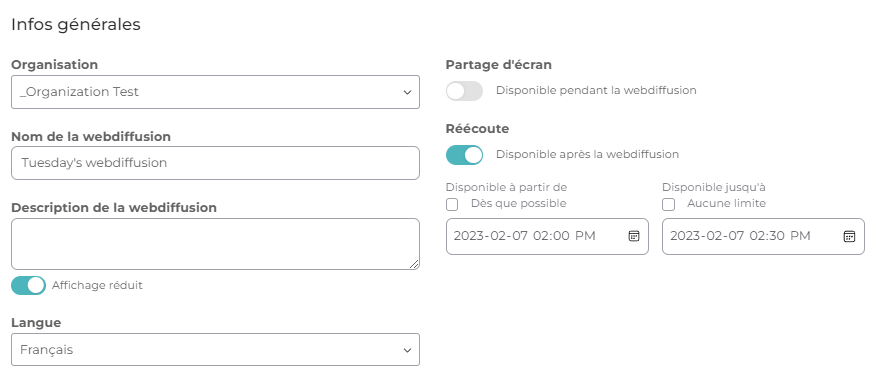Click the Nom de la webdiffusion field
The width and height of the screenshot is (870, 382).
[x=215, y=163]
